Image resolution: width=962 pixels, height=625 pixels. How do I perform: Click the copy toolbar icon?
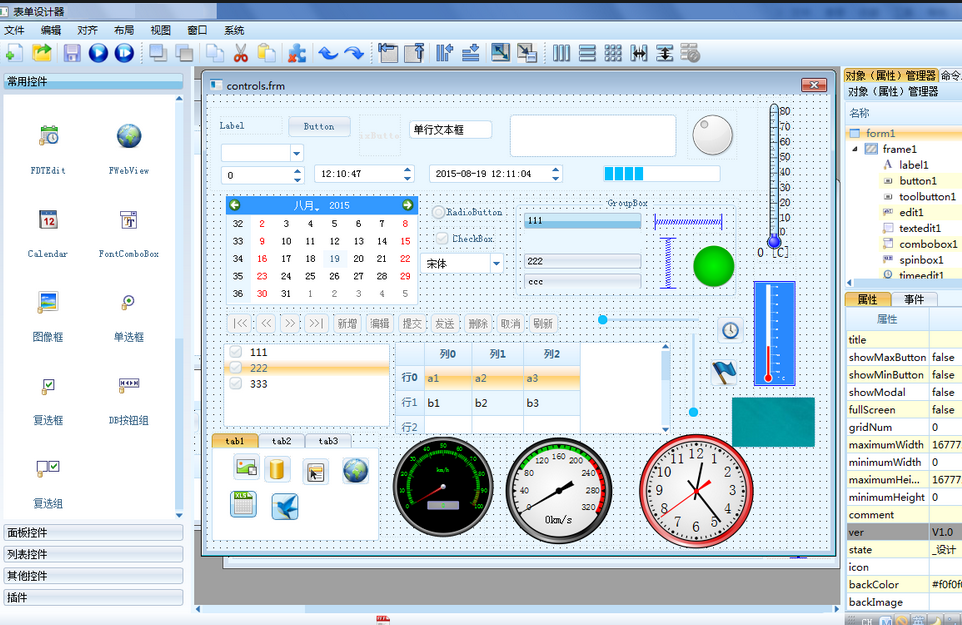click(x=214, y=53)
